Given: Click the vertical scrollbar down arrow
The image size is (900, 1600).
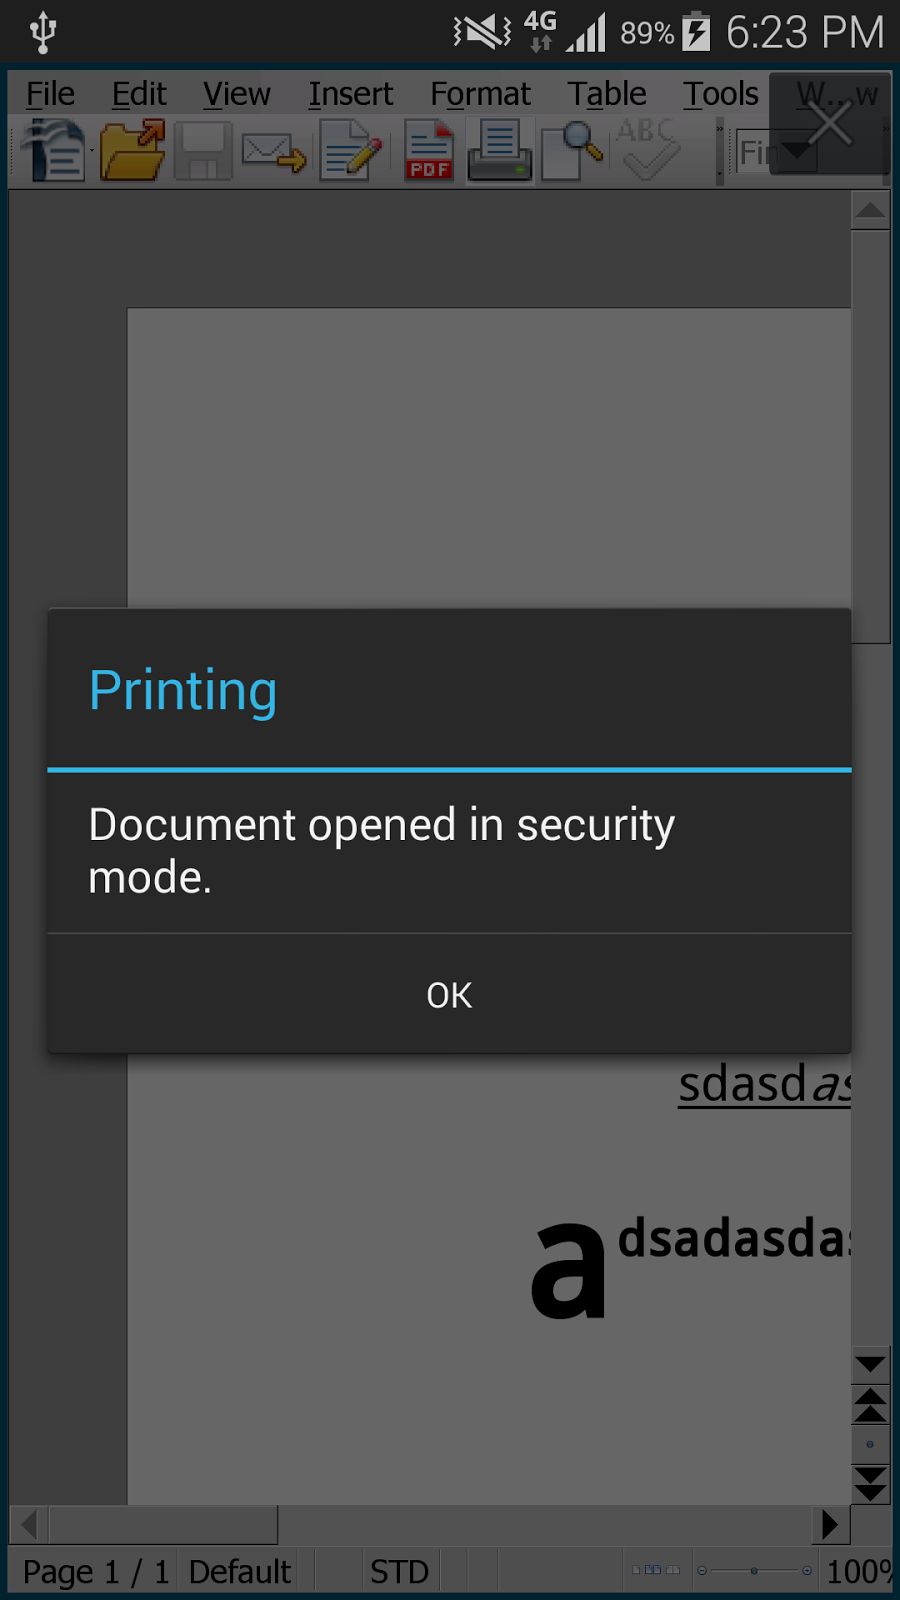Looking at the screenshot, I should (x=870, y=1364).
